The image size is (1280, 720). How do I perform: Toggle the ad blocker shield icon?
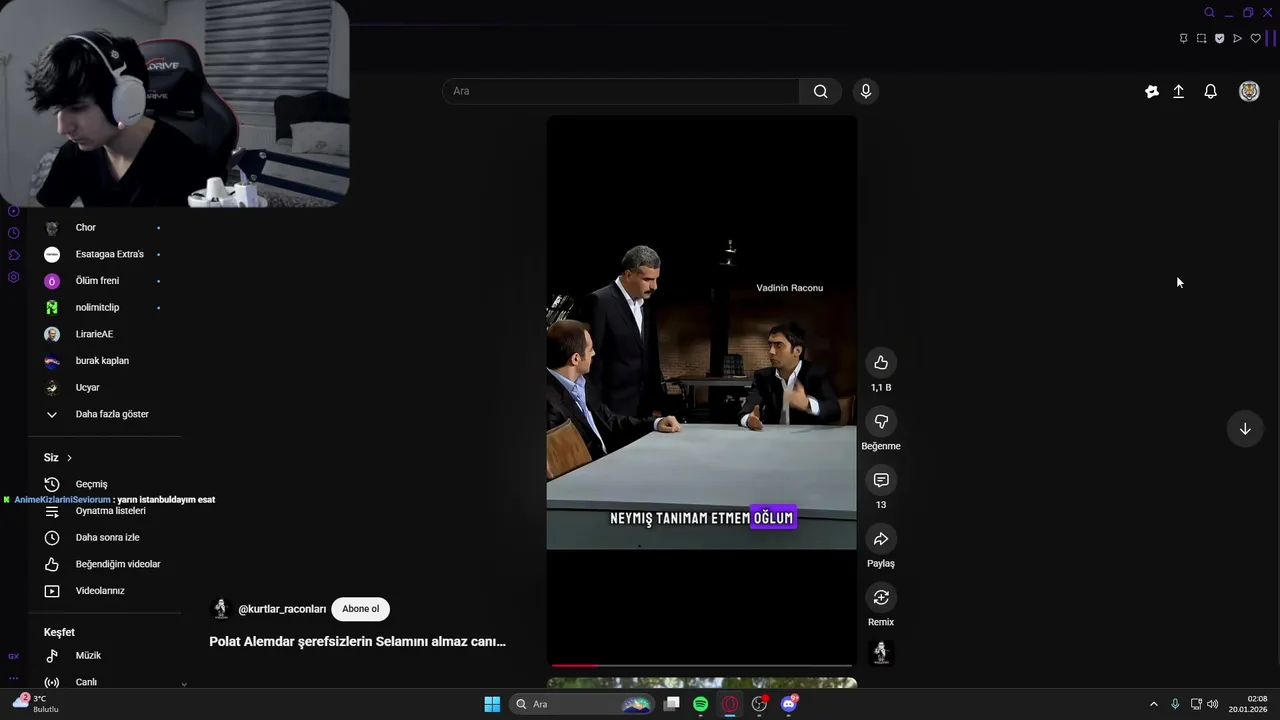pyautogui.click(x=1220, y=38)
